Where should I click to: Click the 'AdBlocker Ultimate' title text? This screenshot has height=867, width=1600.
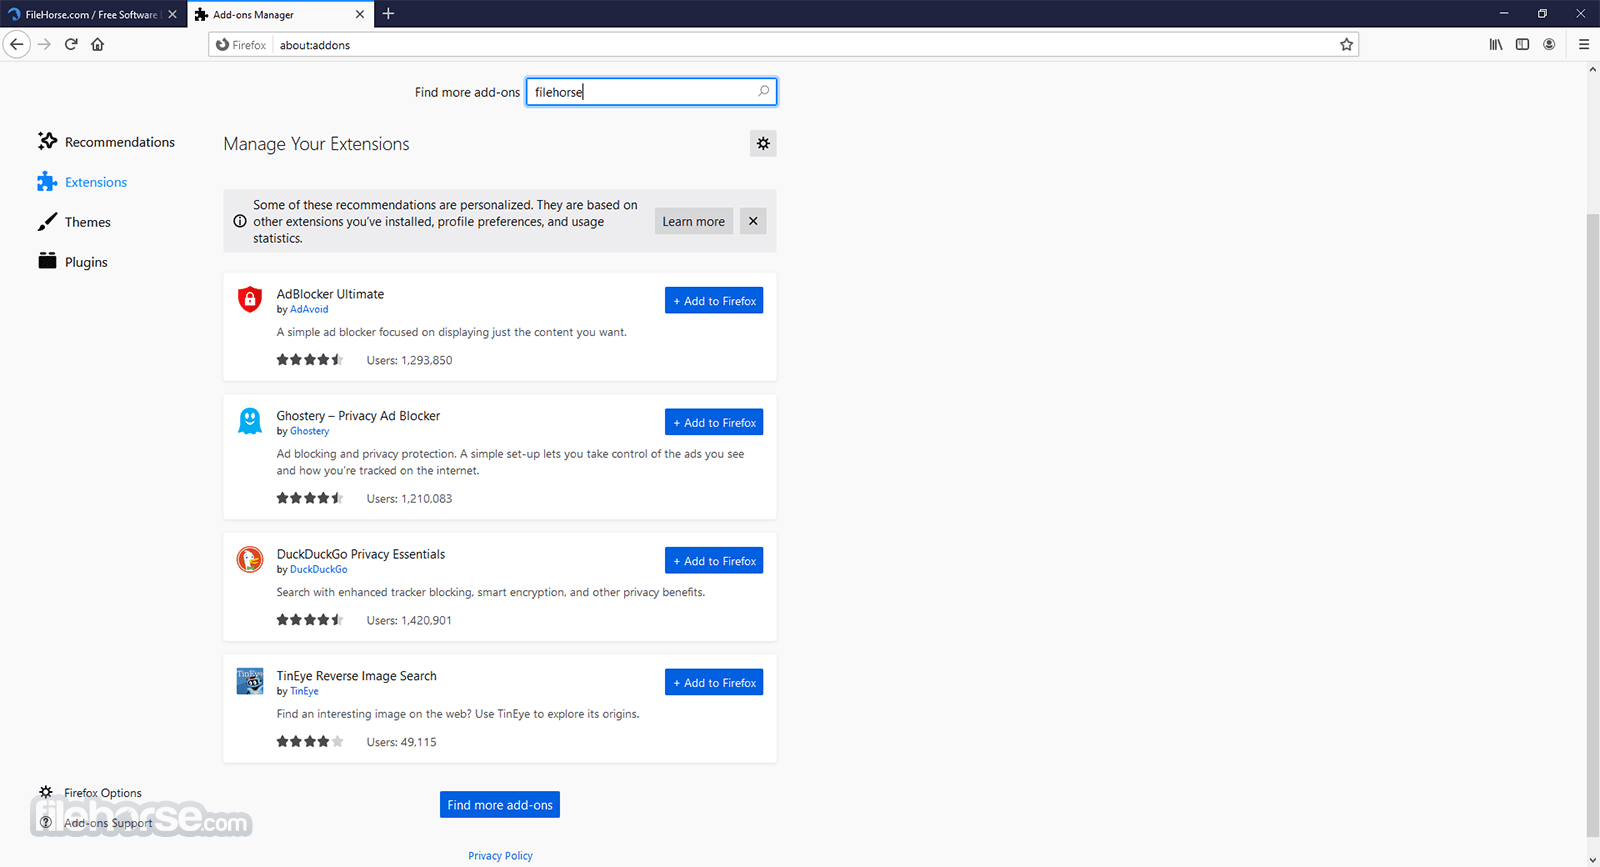(x=330, y=294)
